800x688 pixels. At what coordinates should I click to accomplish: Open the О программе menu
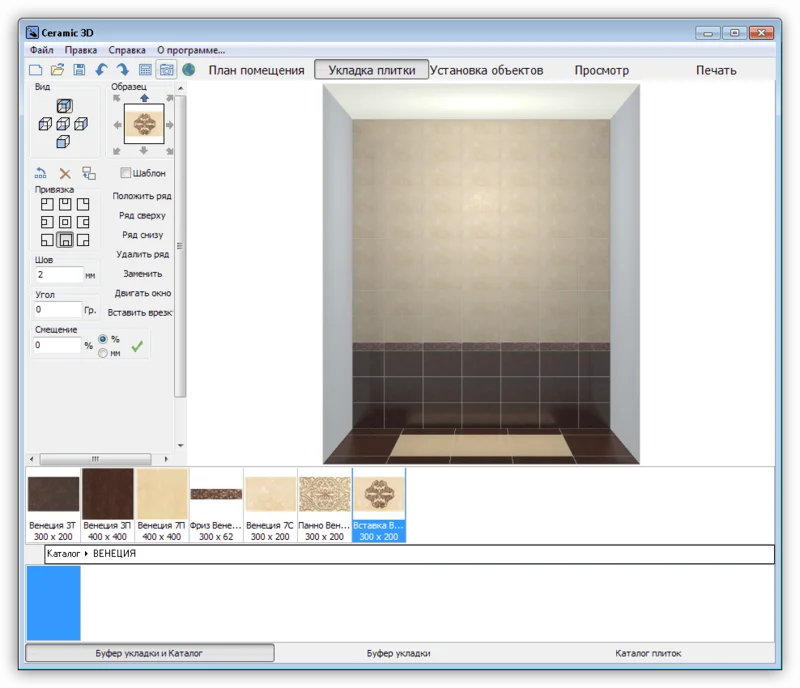pos(191,50)
